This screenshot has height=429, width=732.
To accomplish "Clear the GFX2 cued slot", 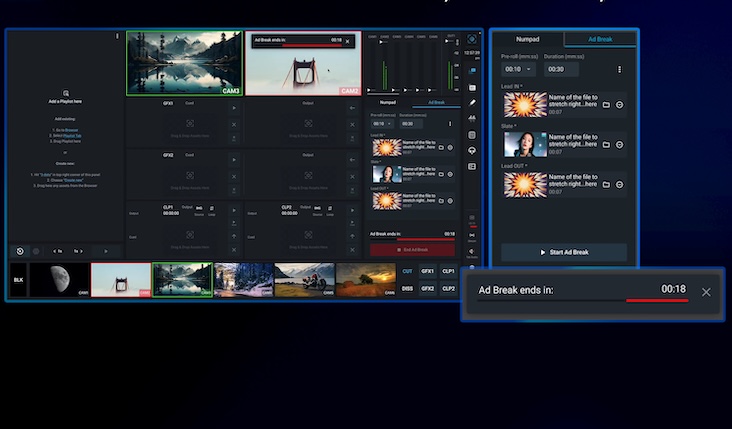I will 234,176.
